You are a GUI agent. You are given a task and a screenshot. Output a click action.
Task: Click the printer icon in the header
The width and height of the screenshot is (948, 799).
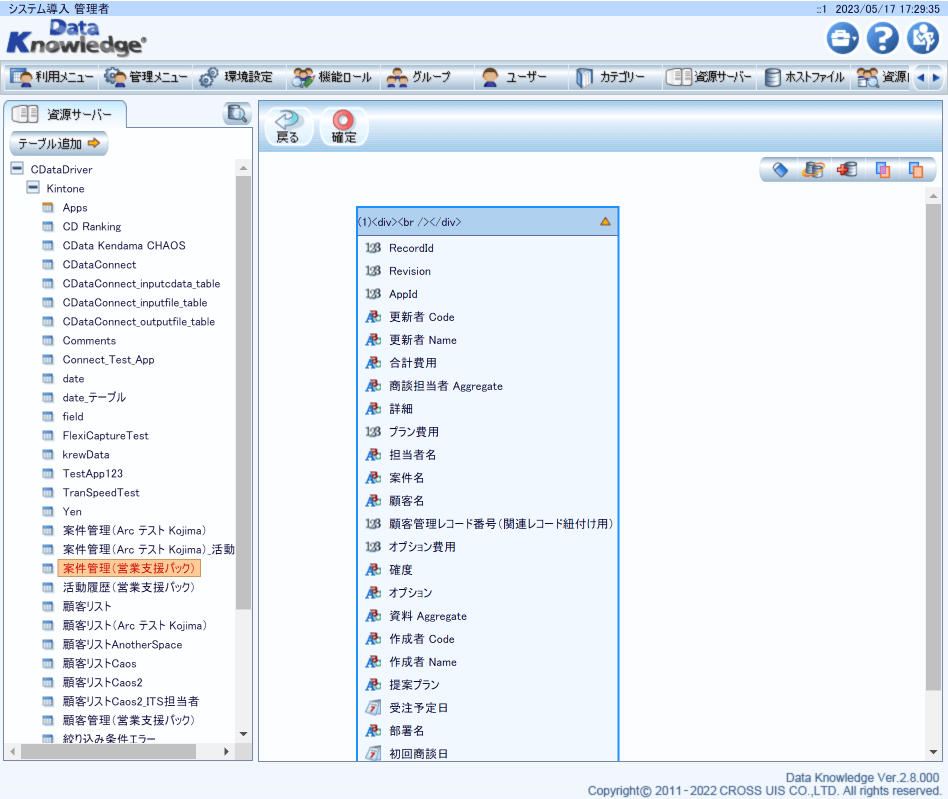(x=842, y=39)
